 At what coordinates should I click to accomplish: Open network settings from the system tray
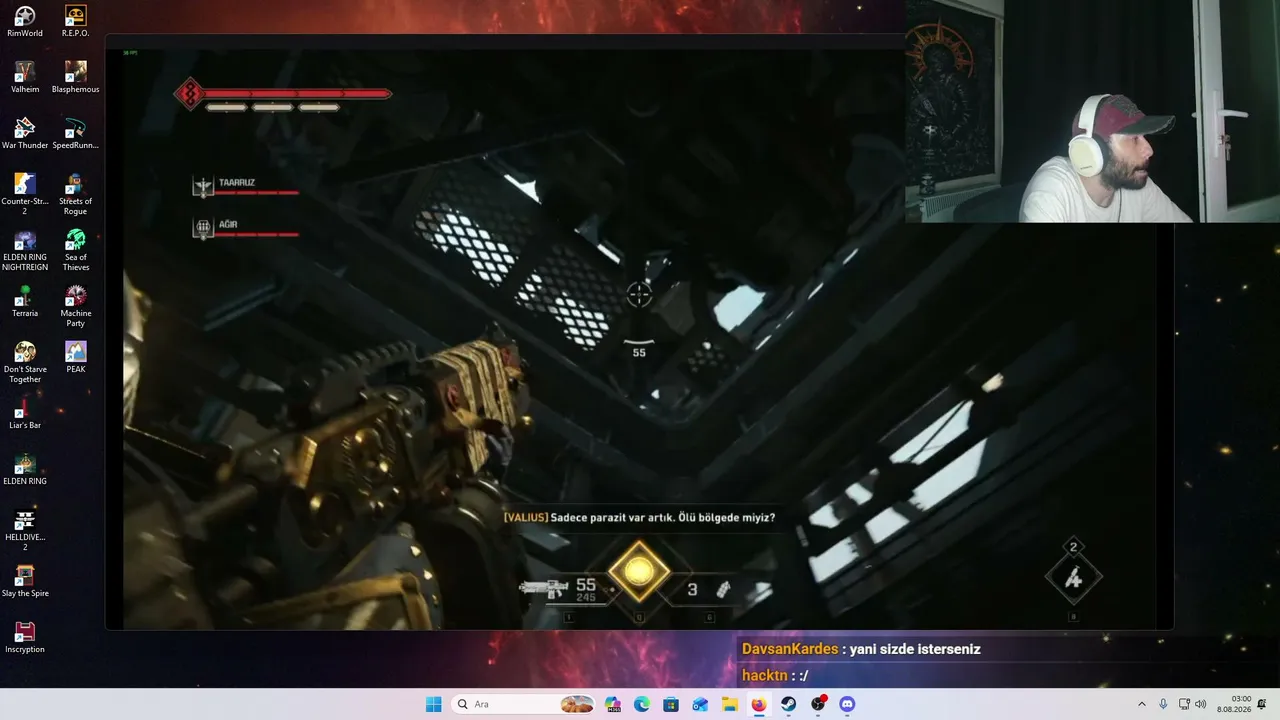click(1184, 704)
